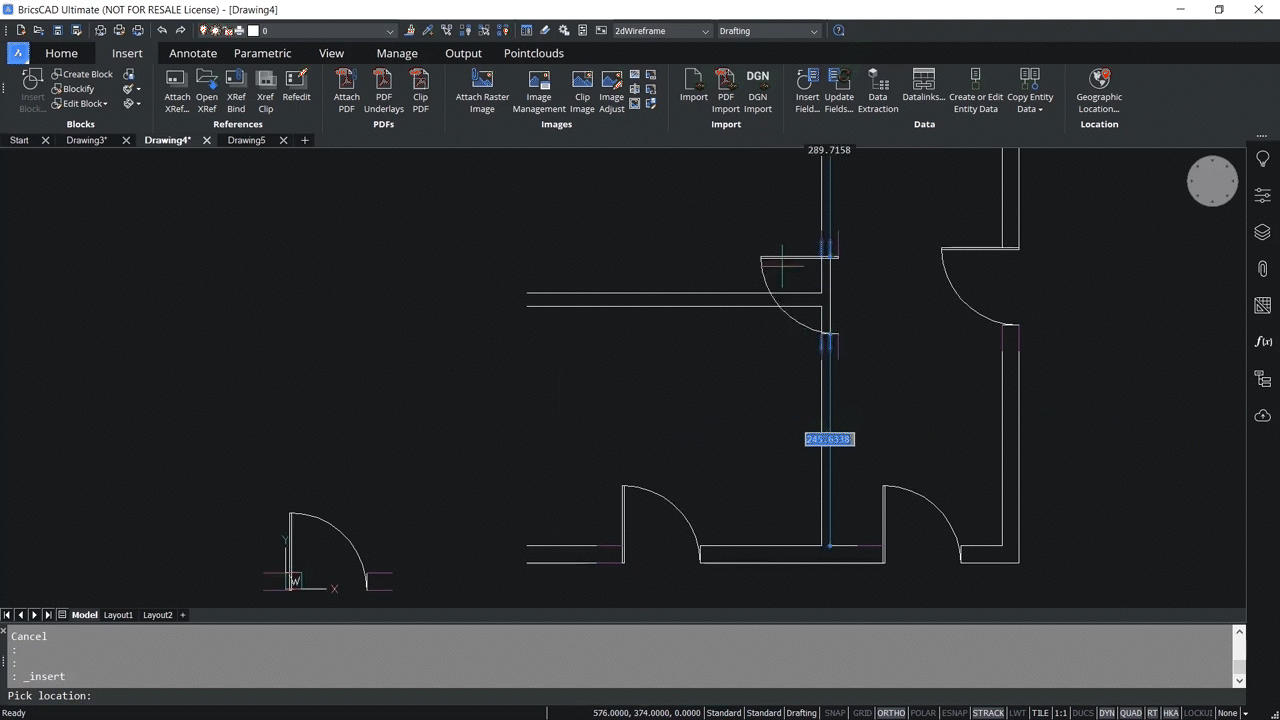Enable POLAR tracking in status bar
Image resolution: width=1280 pixels, height=720 pixels.
point(923,713)
